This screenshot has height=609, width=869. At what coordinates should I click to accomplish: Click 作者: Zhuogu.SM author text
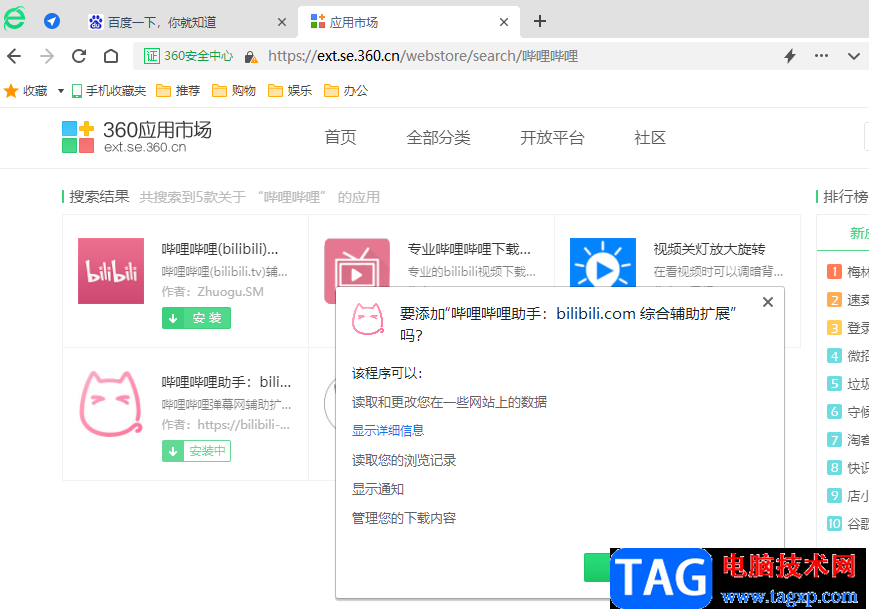212,292
